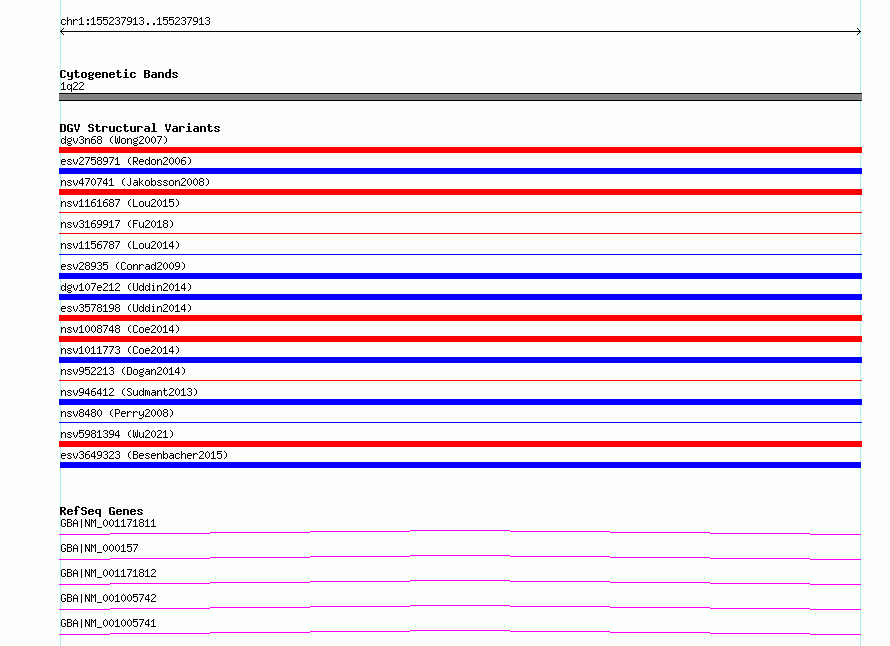Open the GBA|NM_001005741 transcript label
The height and width of the screenshot is (646, 890).
(108, 623)
